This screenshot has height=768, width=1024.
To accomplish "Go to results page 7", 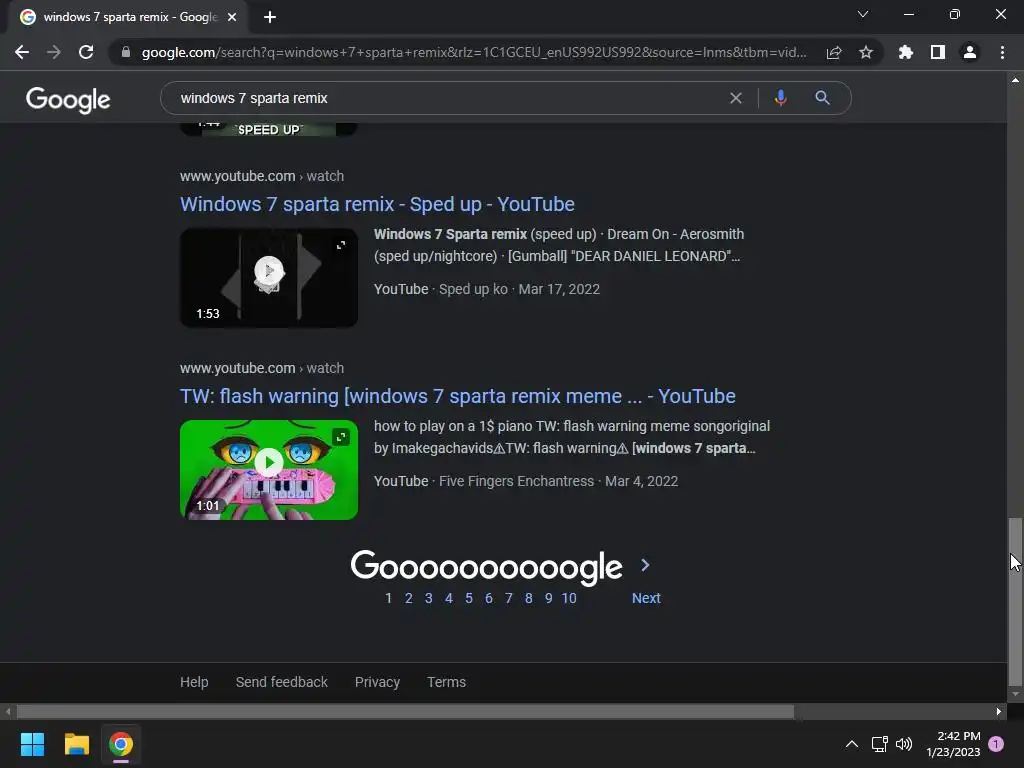I will [509, 598].
